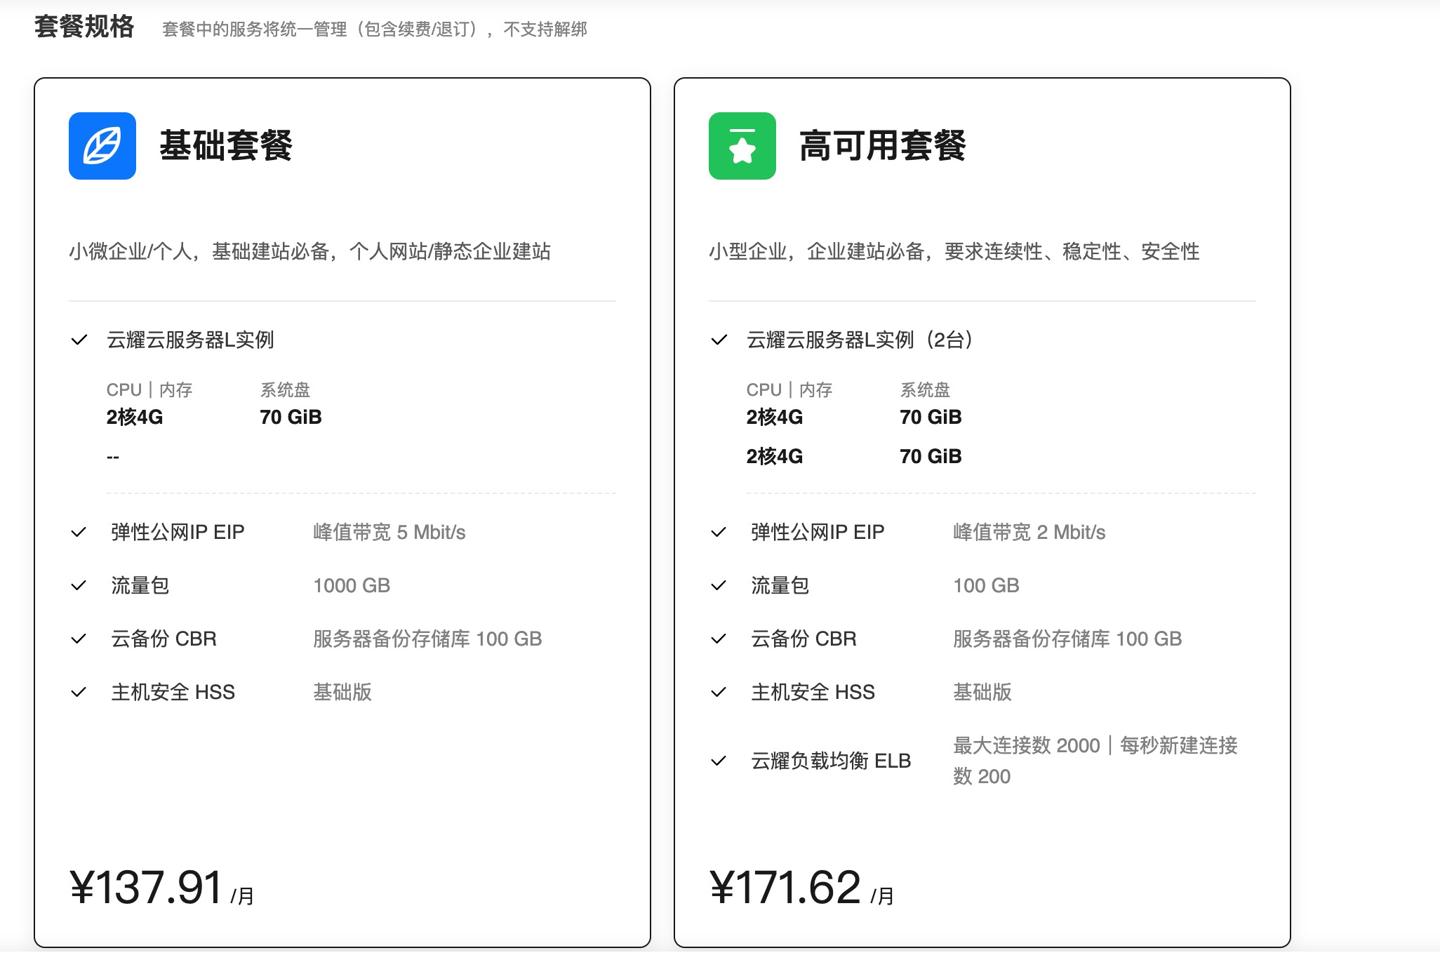Expand the 2核4G CPU specification row
Viewport: 1440px width, 967px height.
coord(136,417)
